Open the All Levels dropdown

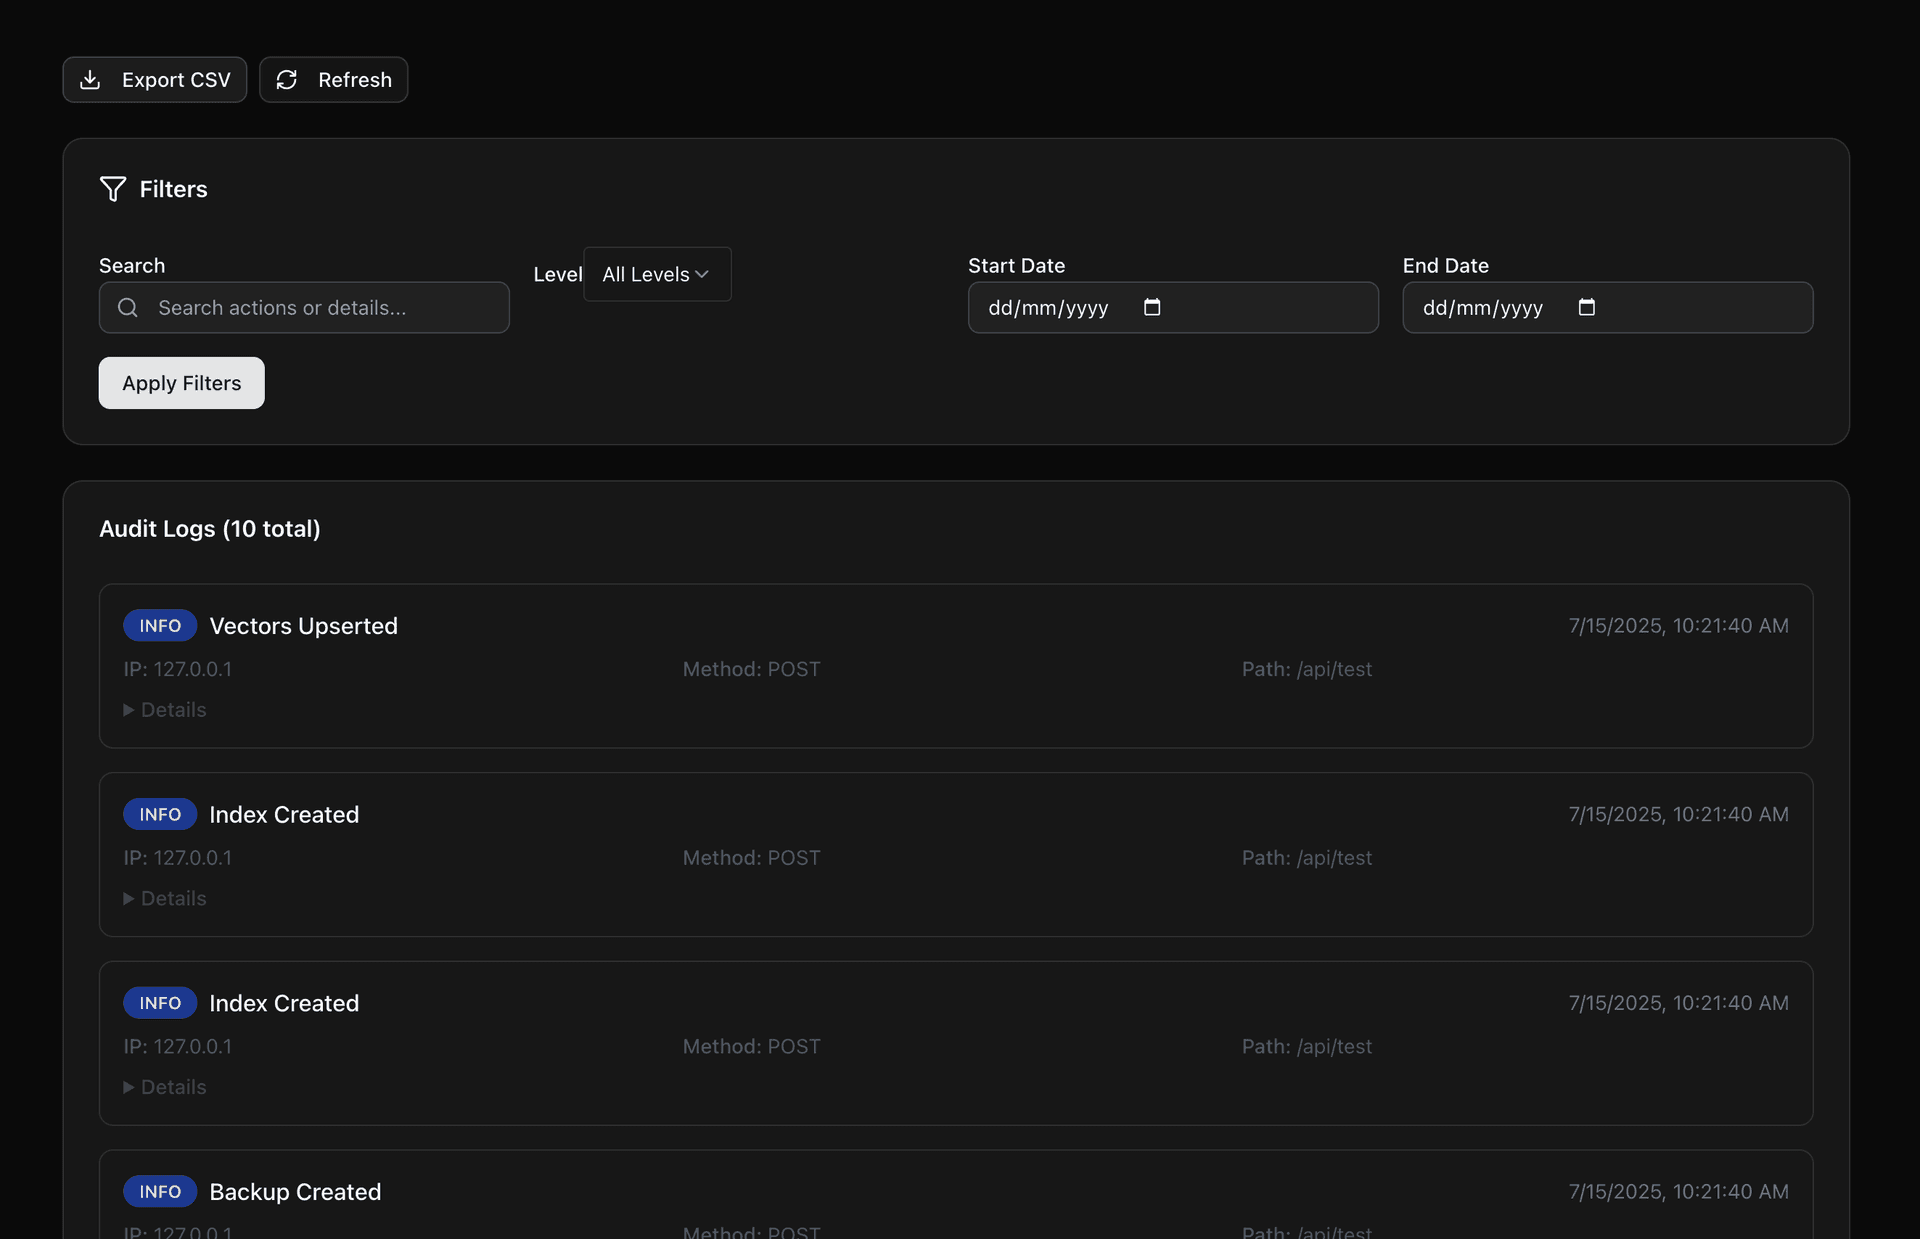click(657, 274)
